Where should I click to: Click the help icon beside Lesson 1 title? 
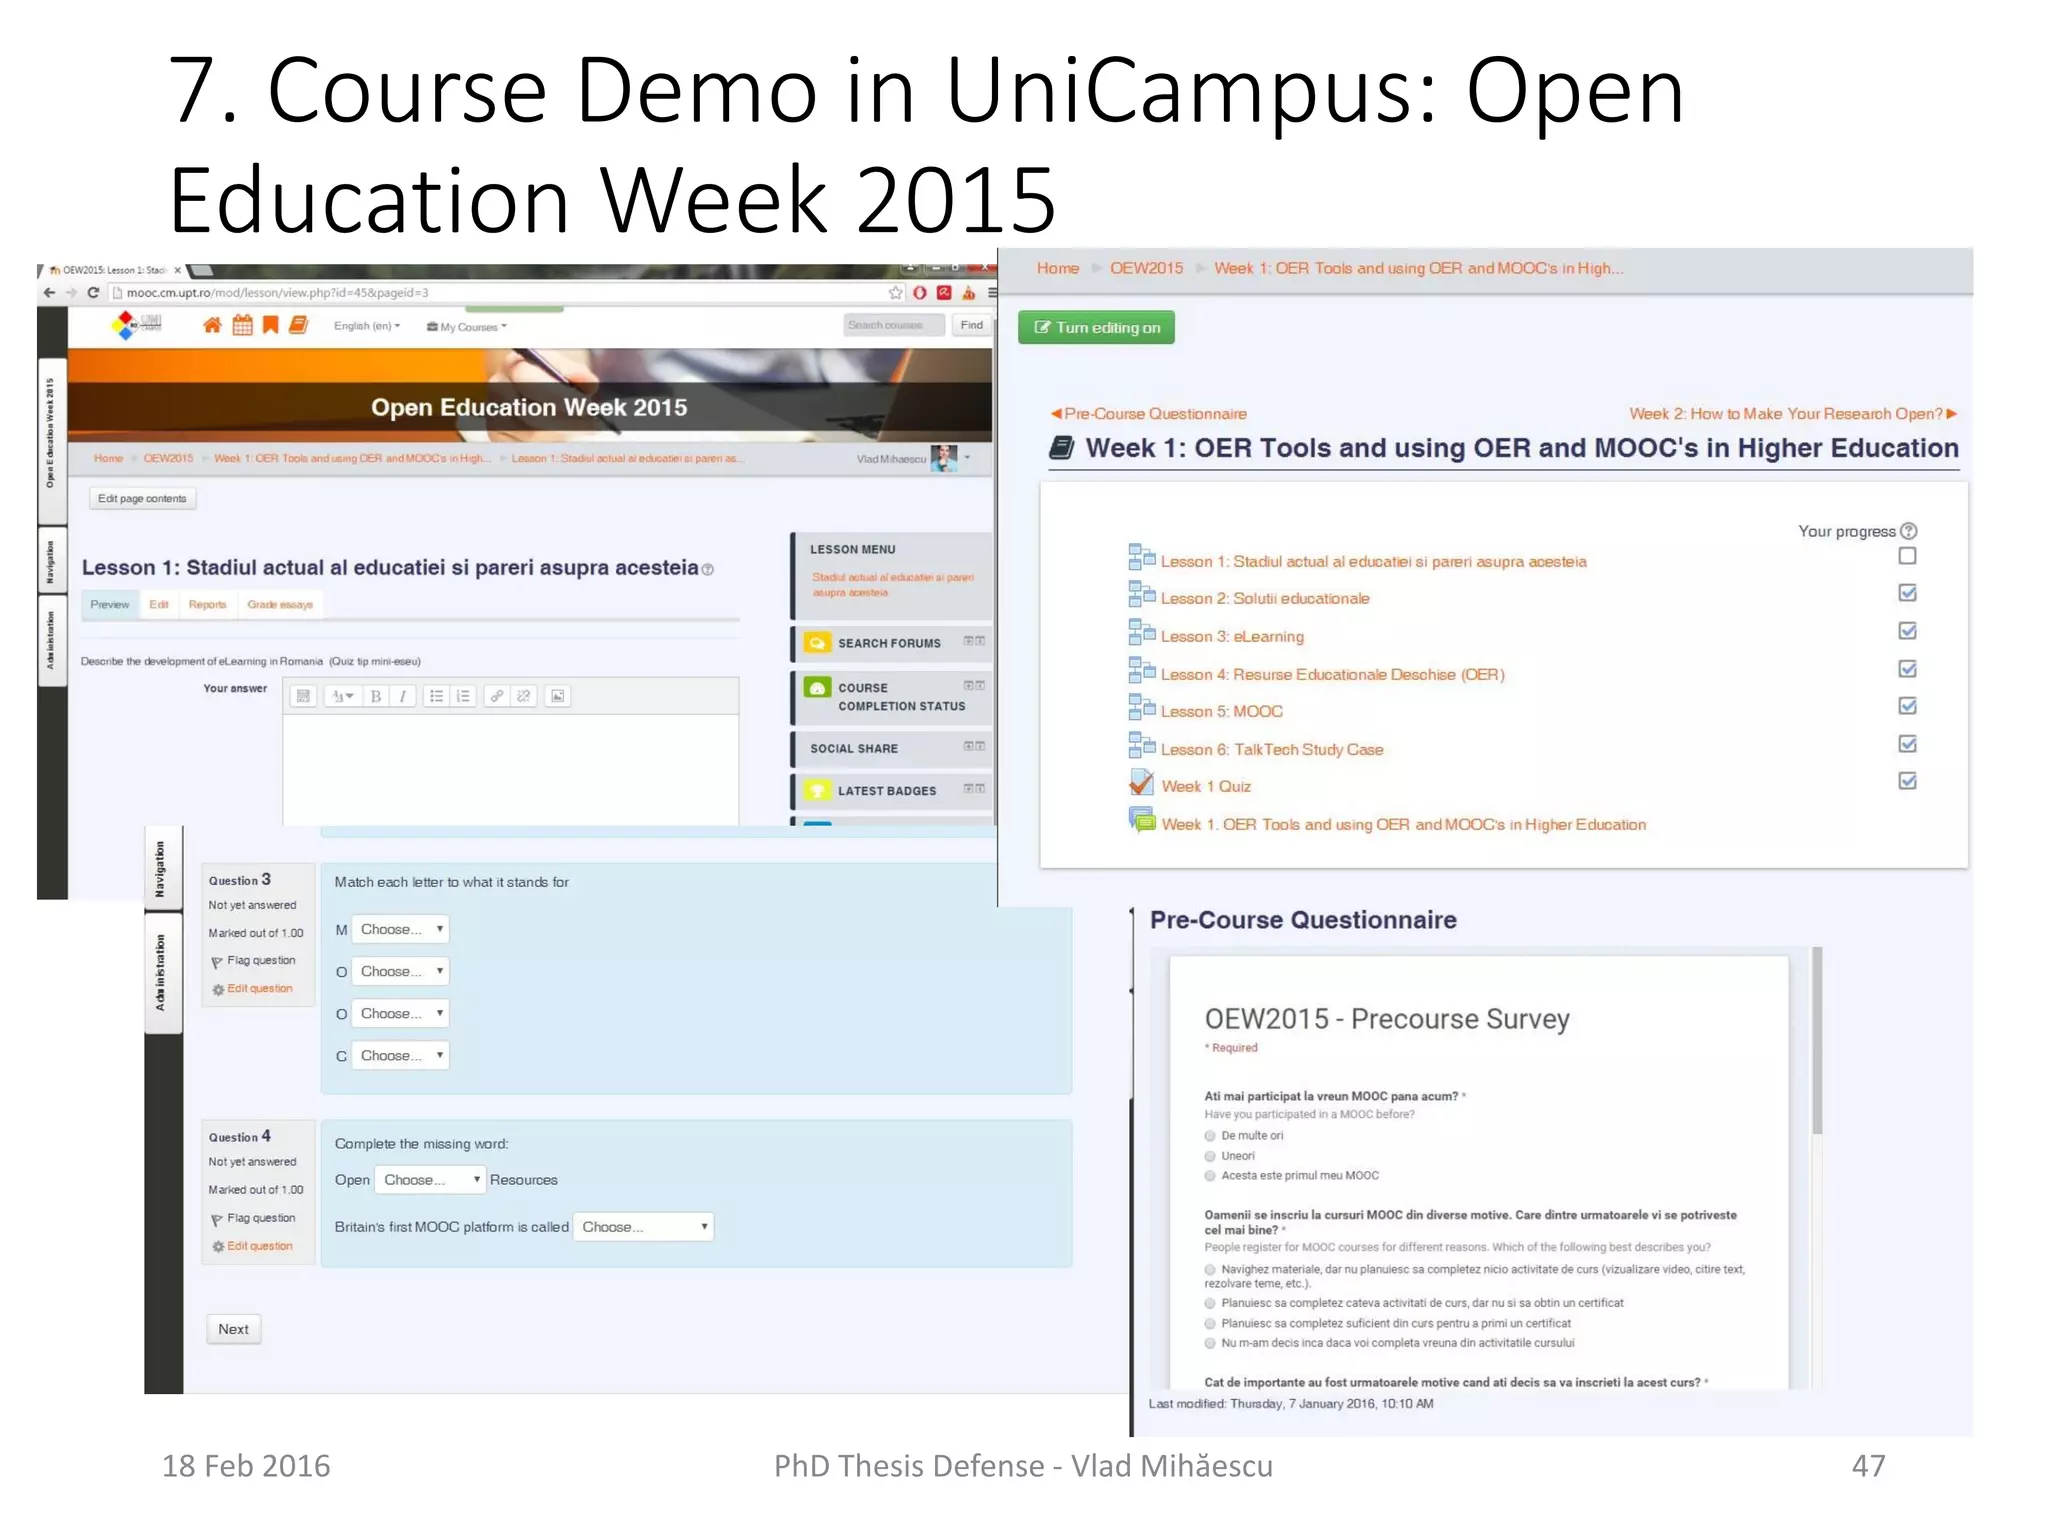708,570
